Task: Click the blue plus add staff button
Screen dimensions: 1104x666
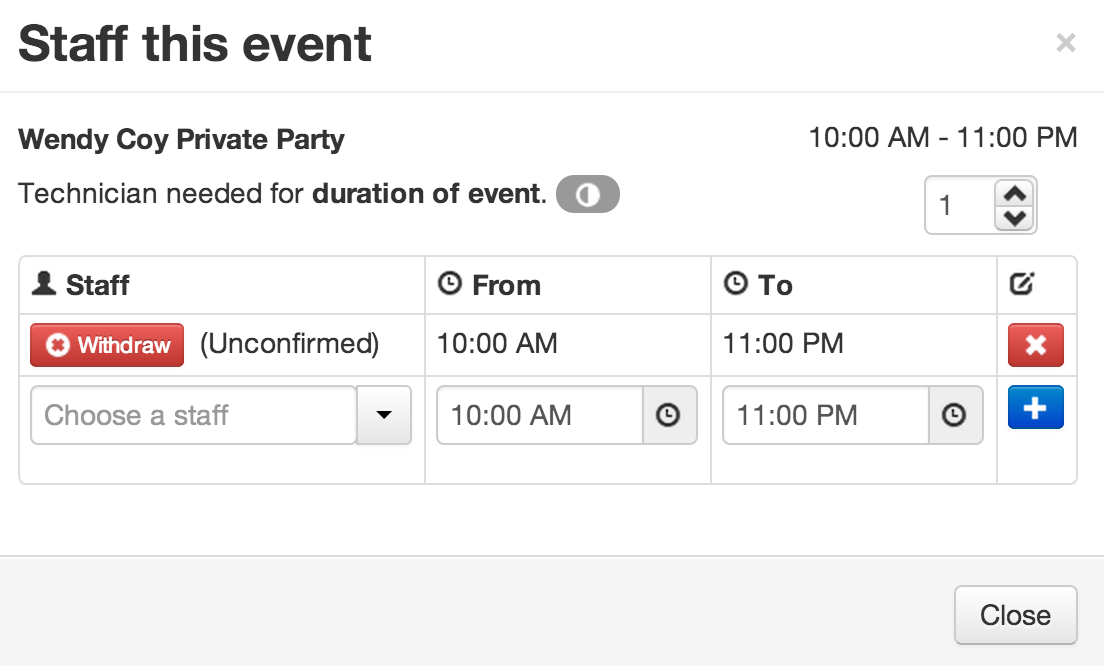Action: coord(1035,408)
